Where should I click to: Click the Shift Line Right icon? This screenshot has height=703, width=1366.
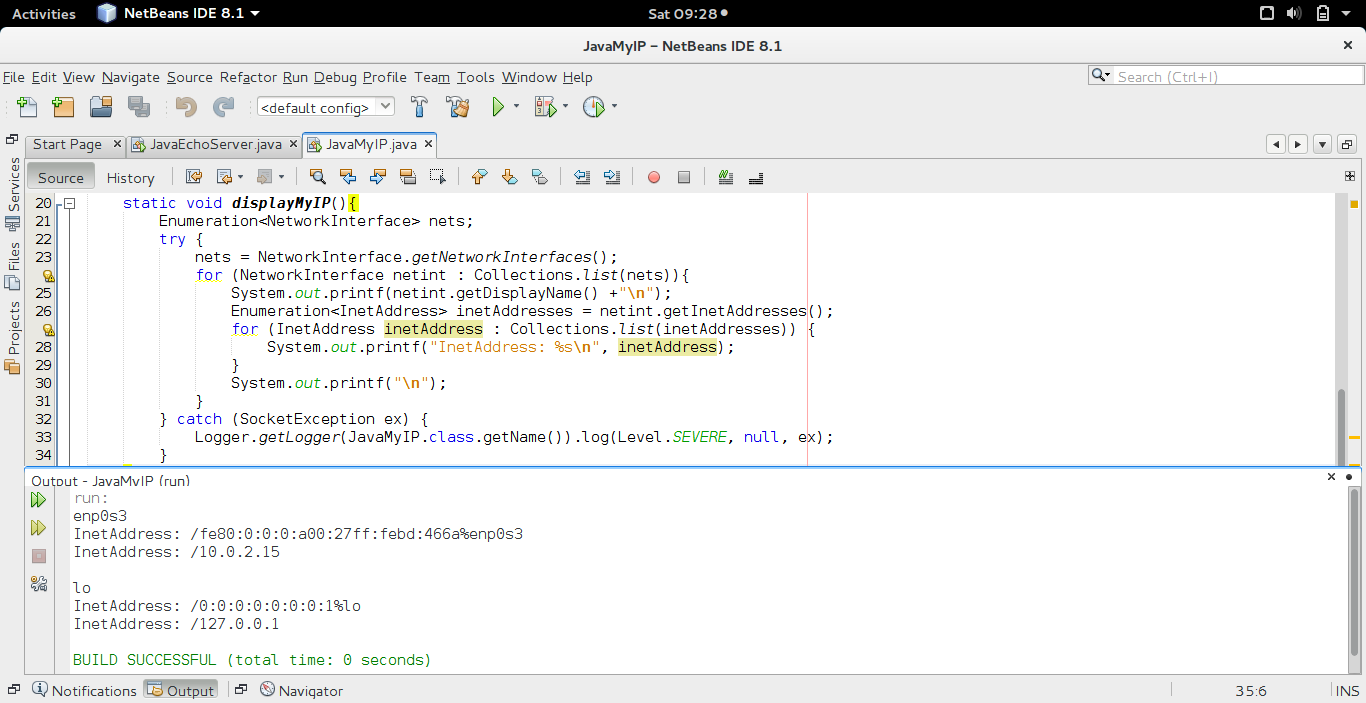(613, 177)
